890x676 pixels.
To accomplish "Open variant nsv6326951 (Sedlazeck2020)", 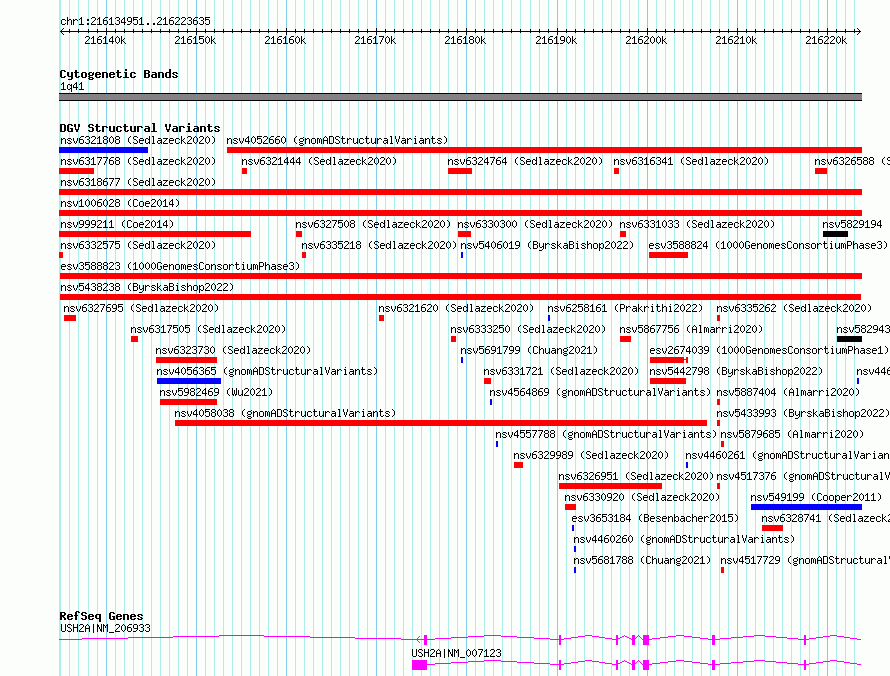I will (x=636, y=476).
